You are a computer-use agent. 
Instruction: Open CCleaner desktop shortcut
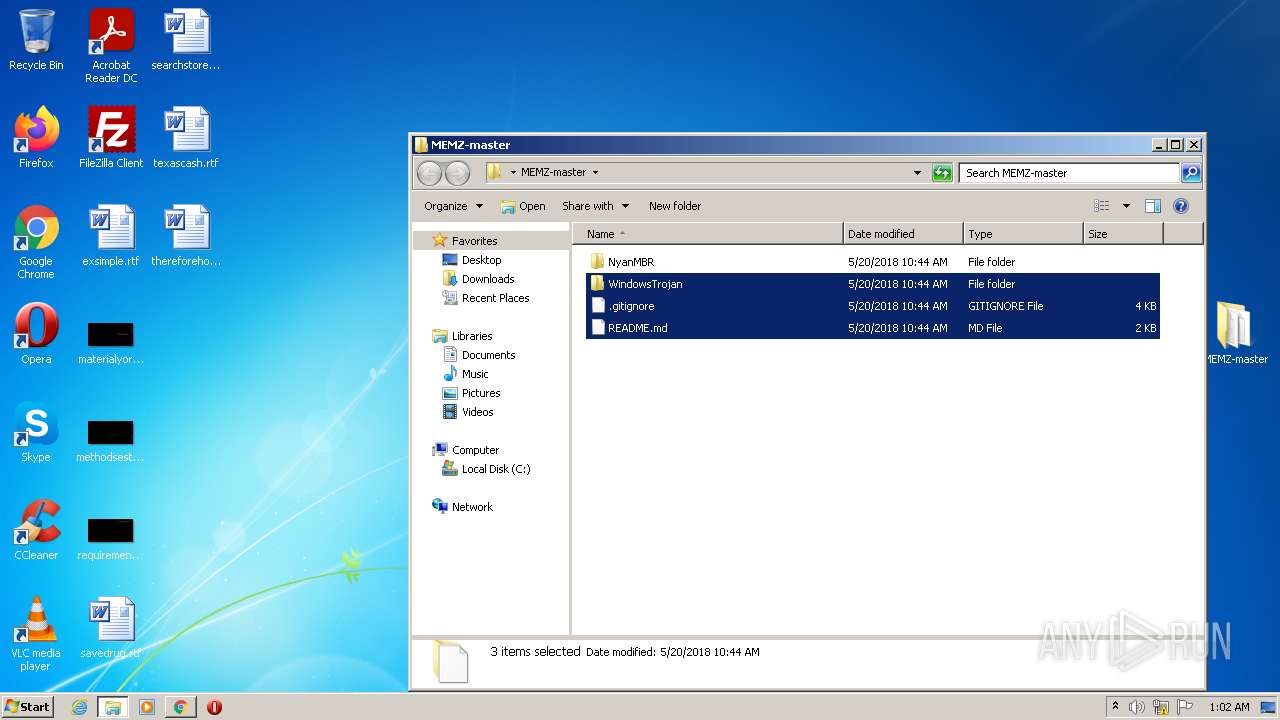[36, 530]
